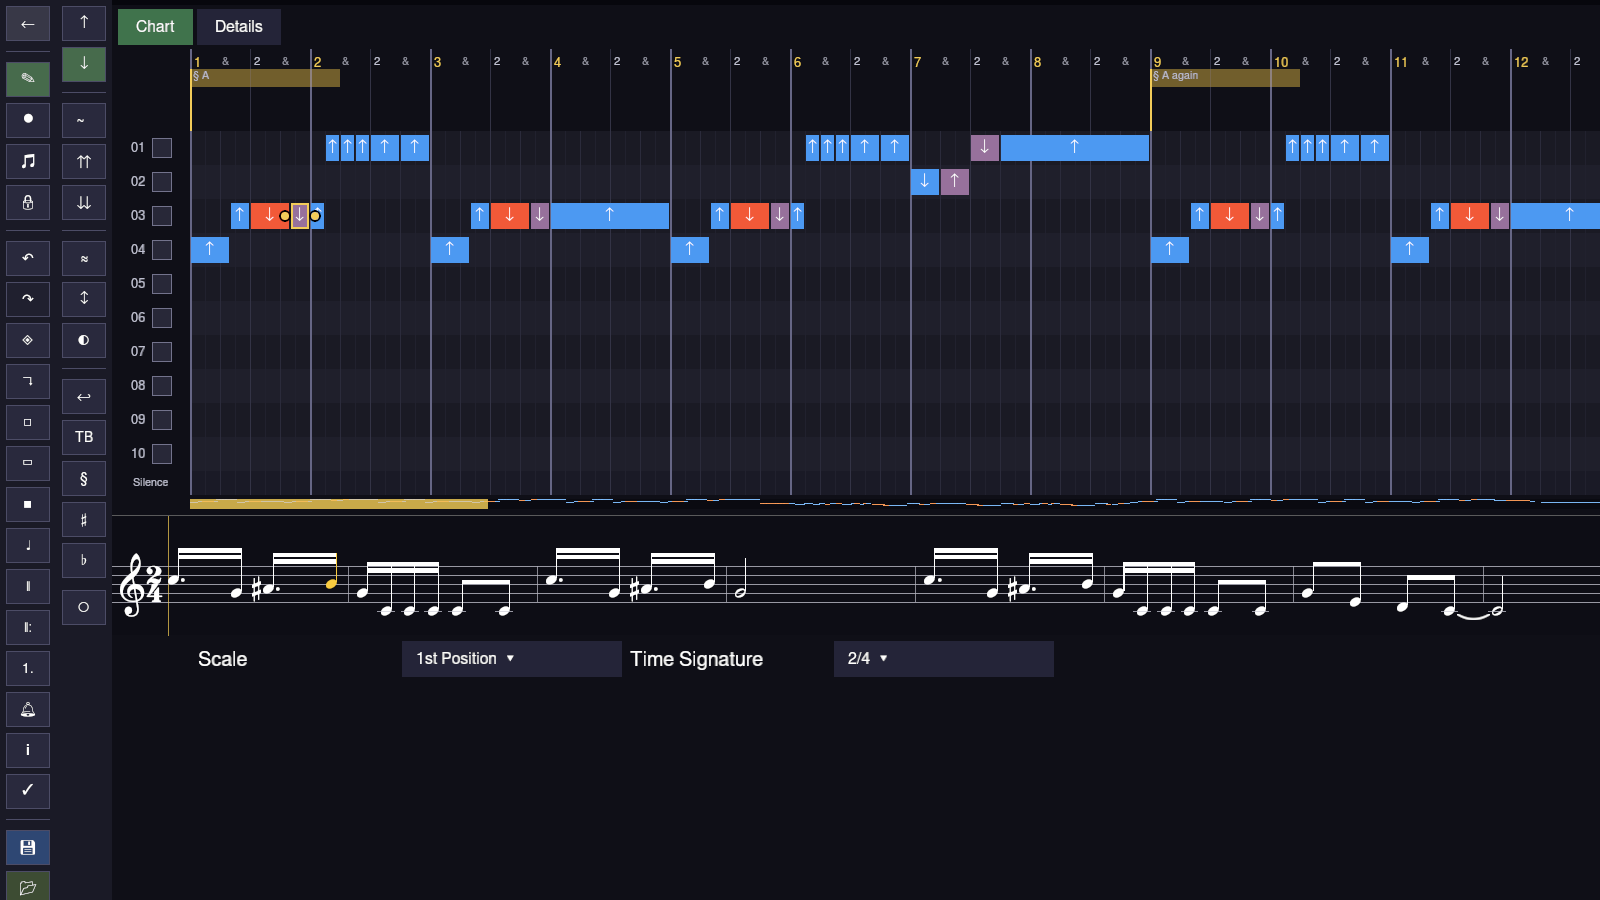Select the '§ A again' section marker
This screenshot has width=1600, height=900.
coord(1225,77)
